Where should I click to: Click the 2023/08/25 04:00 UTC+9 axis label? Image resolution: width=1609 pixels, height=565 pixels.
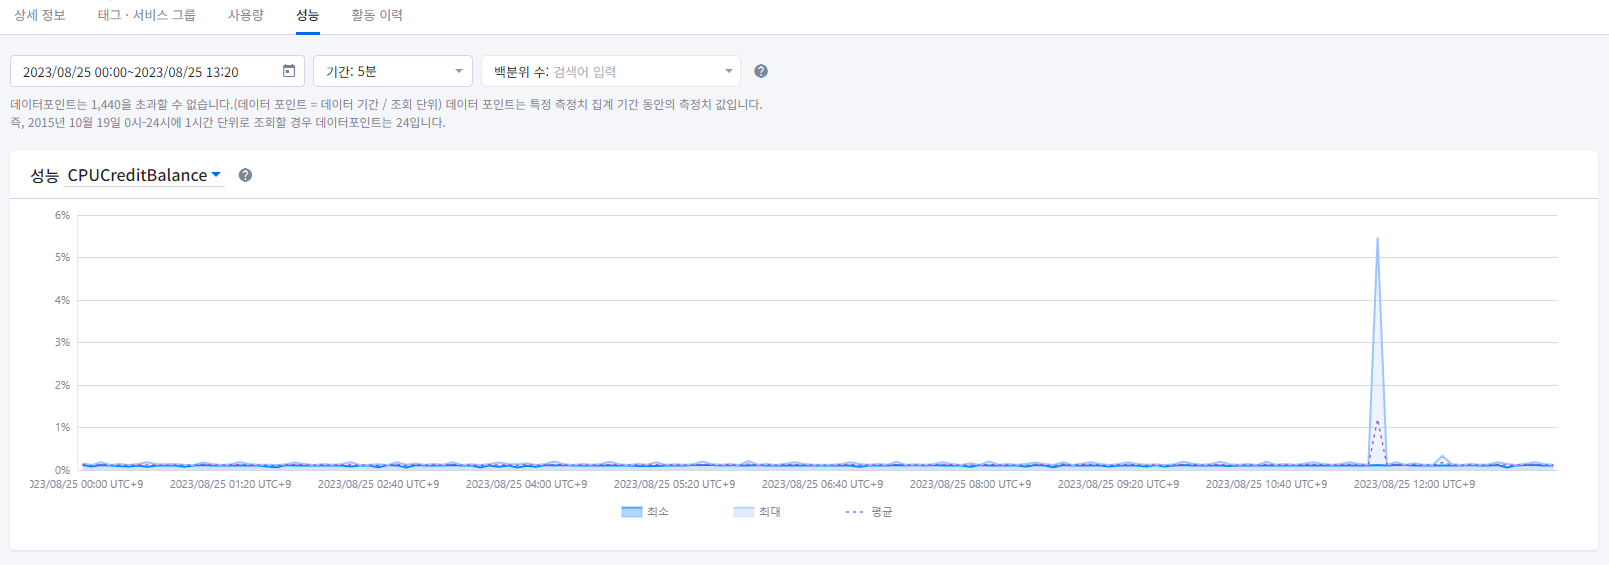coord(526,484)
